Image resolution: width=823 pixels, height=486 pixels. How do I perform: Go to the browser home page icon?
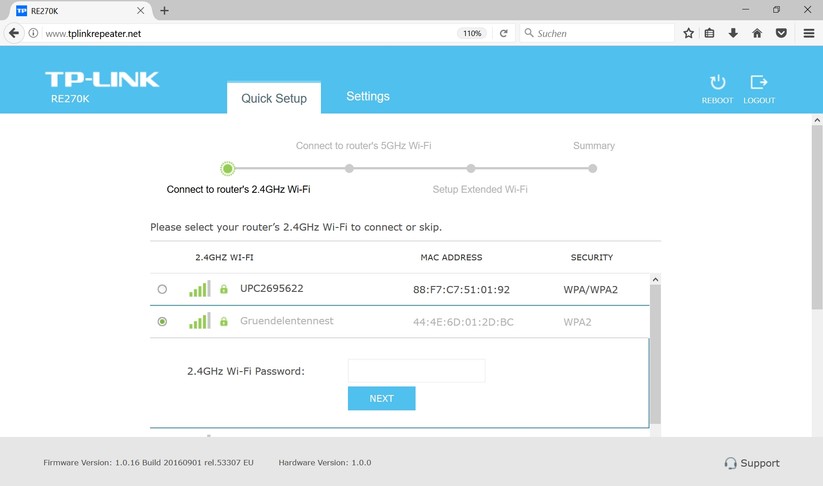coord(757,33)
